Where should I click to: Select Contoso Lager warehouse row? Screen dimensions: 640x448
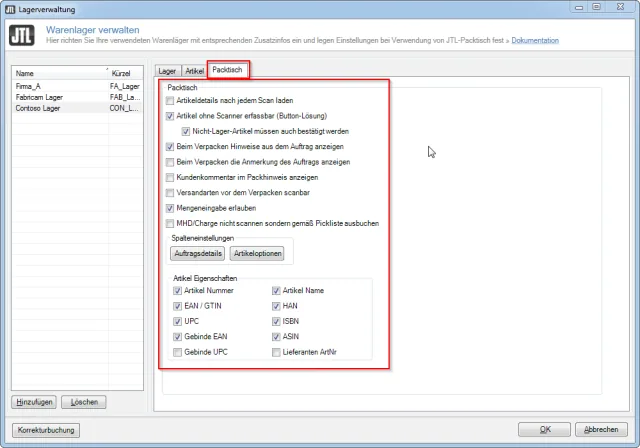coord(78,108)
